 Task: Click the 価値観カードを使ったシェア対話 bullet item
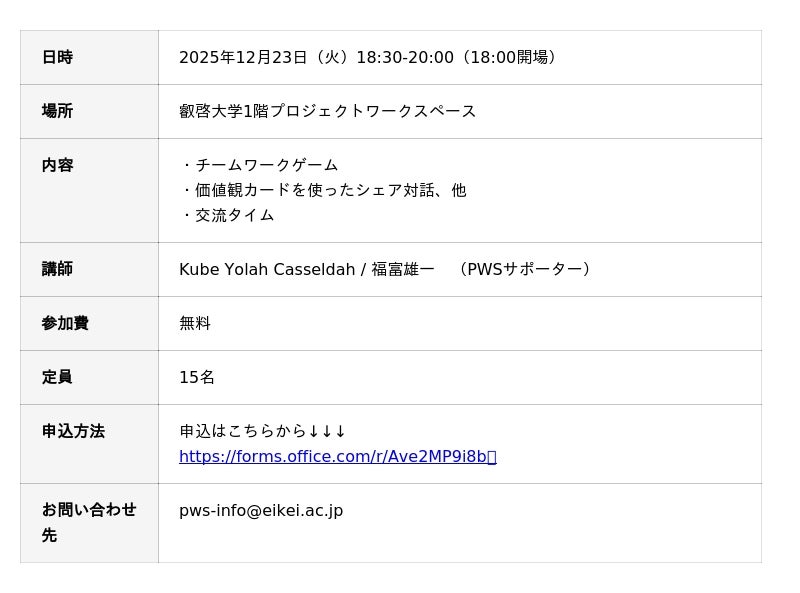(330, 190)
